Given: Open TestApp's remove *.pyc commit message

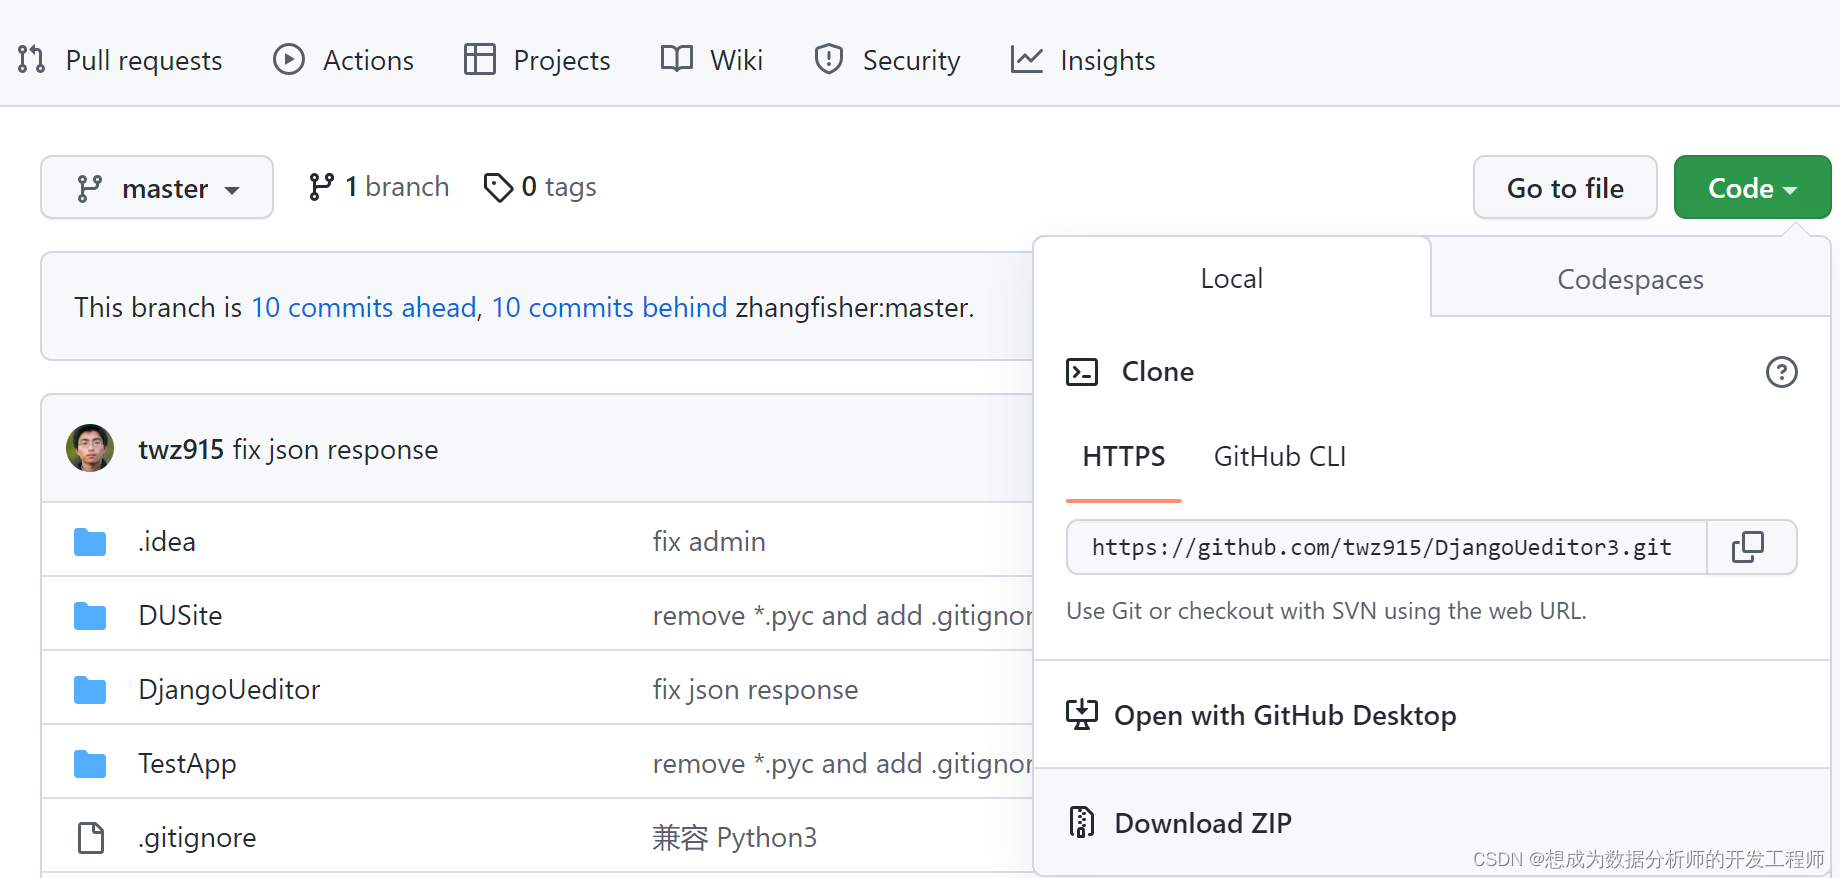Looking at the screenshot, I should (842, 763).
